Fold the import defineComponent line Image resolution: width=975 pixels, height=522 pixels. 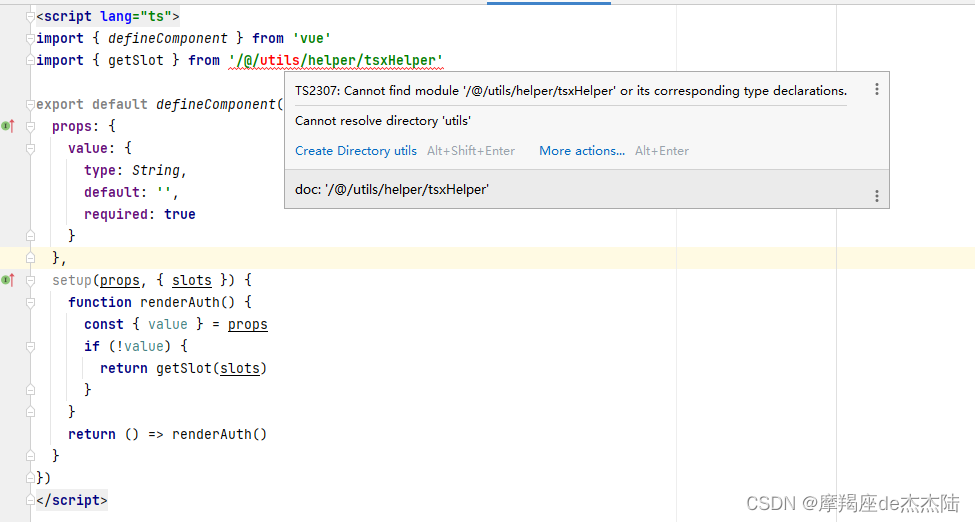30,39
